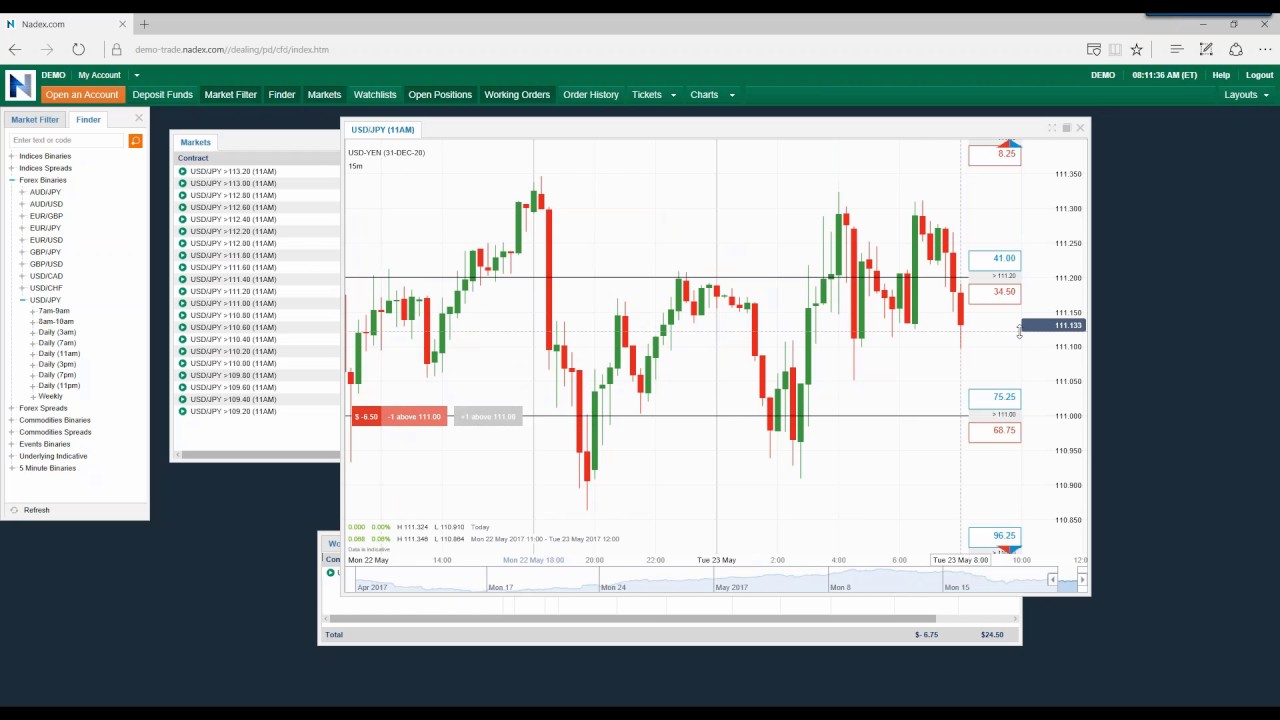This screenshot has height=720, width=1280.
Task: Open the USD/JPY >112.40 (11AM) contract icon
Action: [x=183, y=219]
